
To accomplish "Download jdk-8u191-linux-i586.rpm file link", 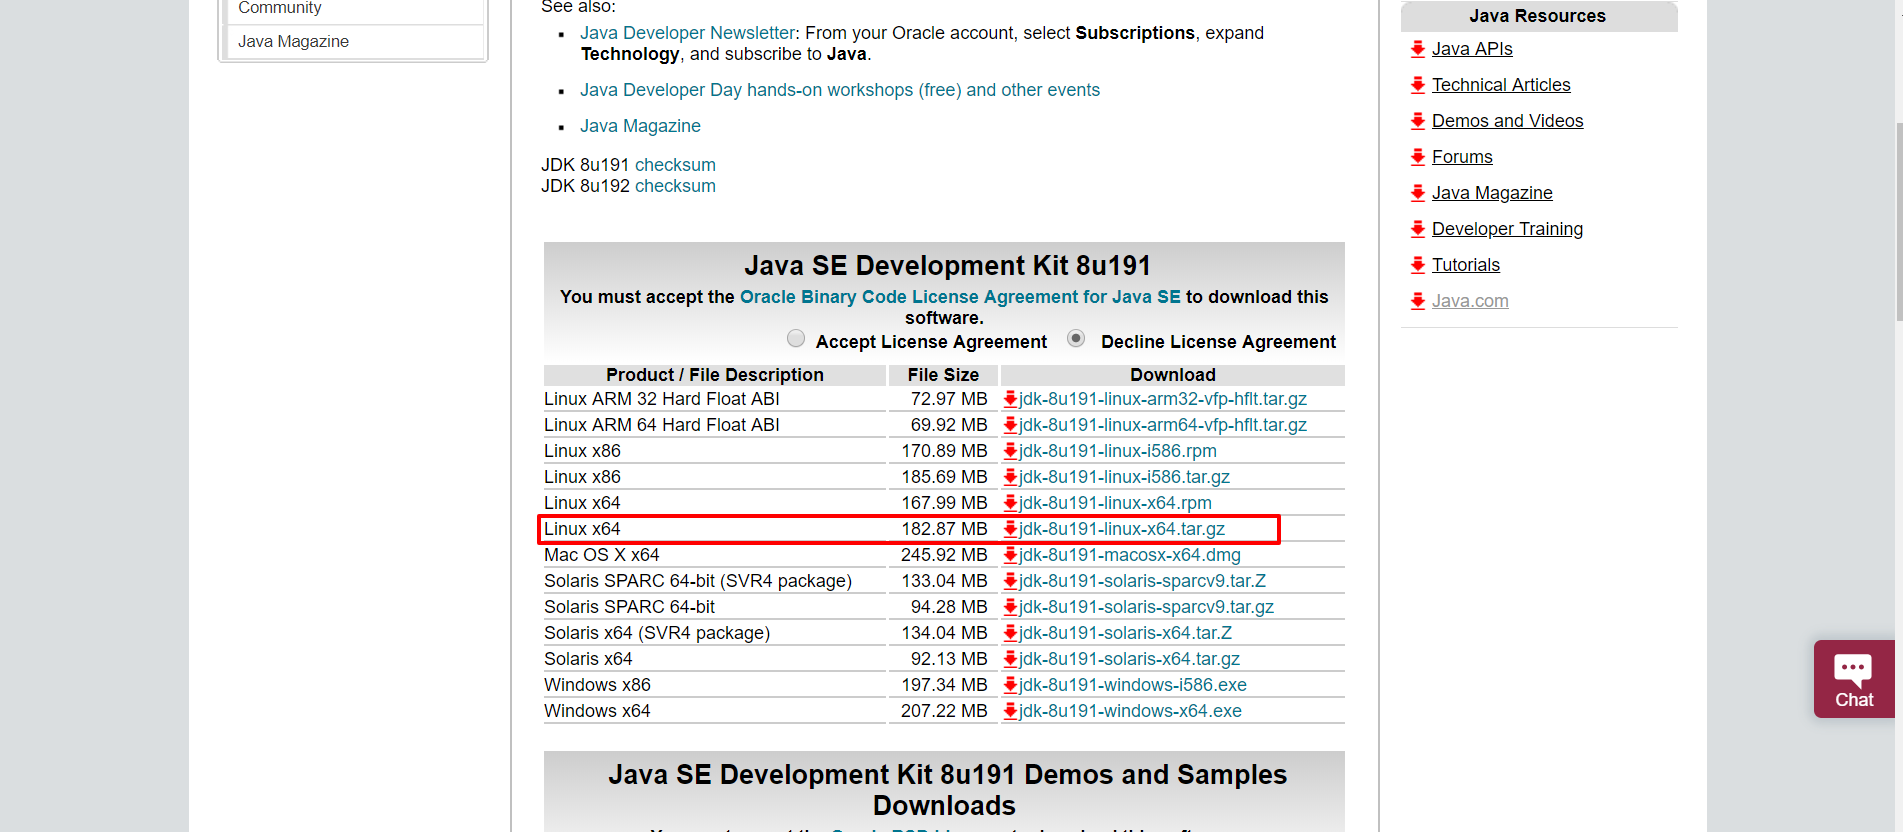I will [1118, 451].
